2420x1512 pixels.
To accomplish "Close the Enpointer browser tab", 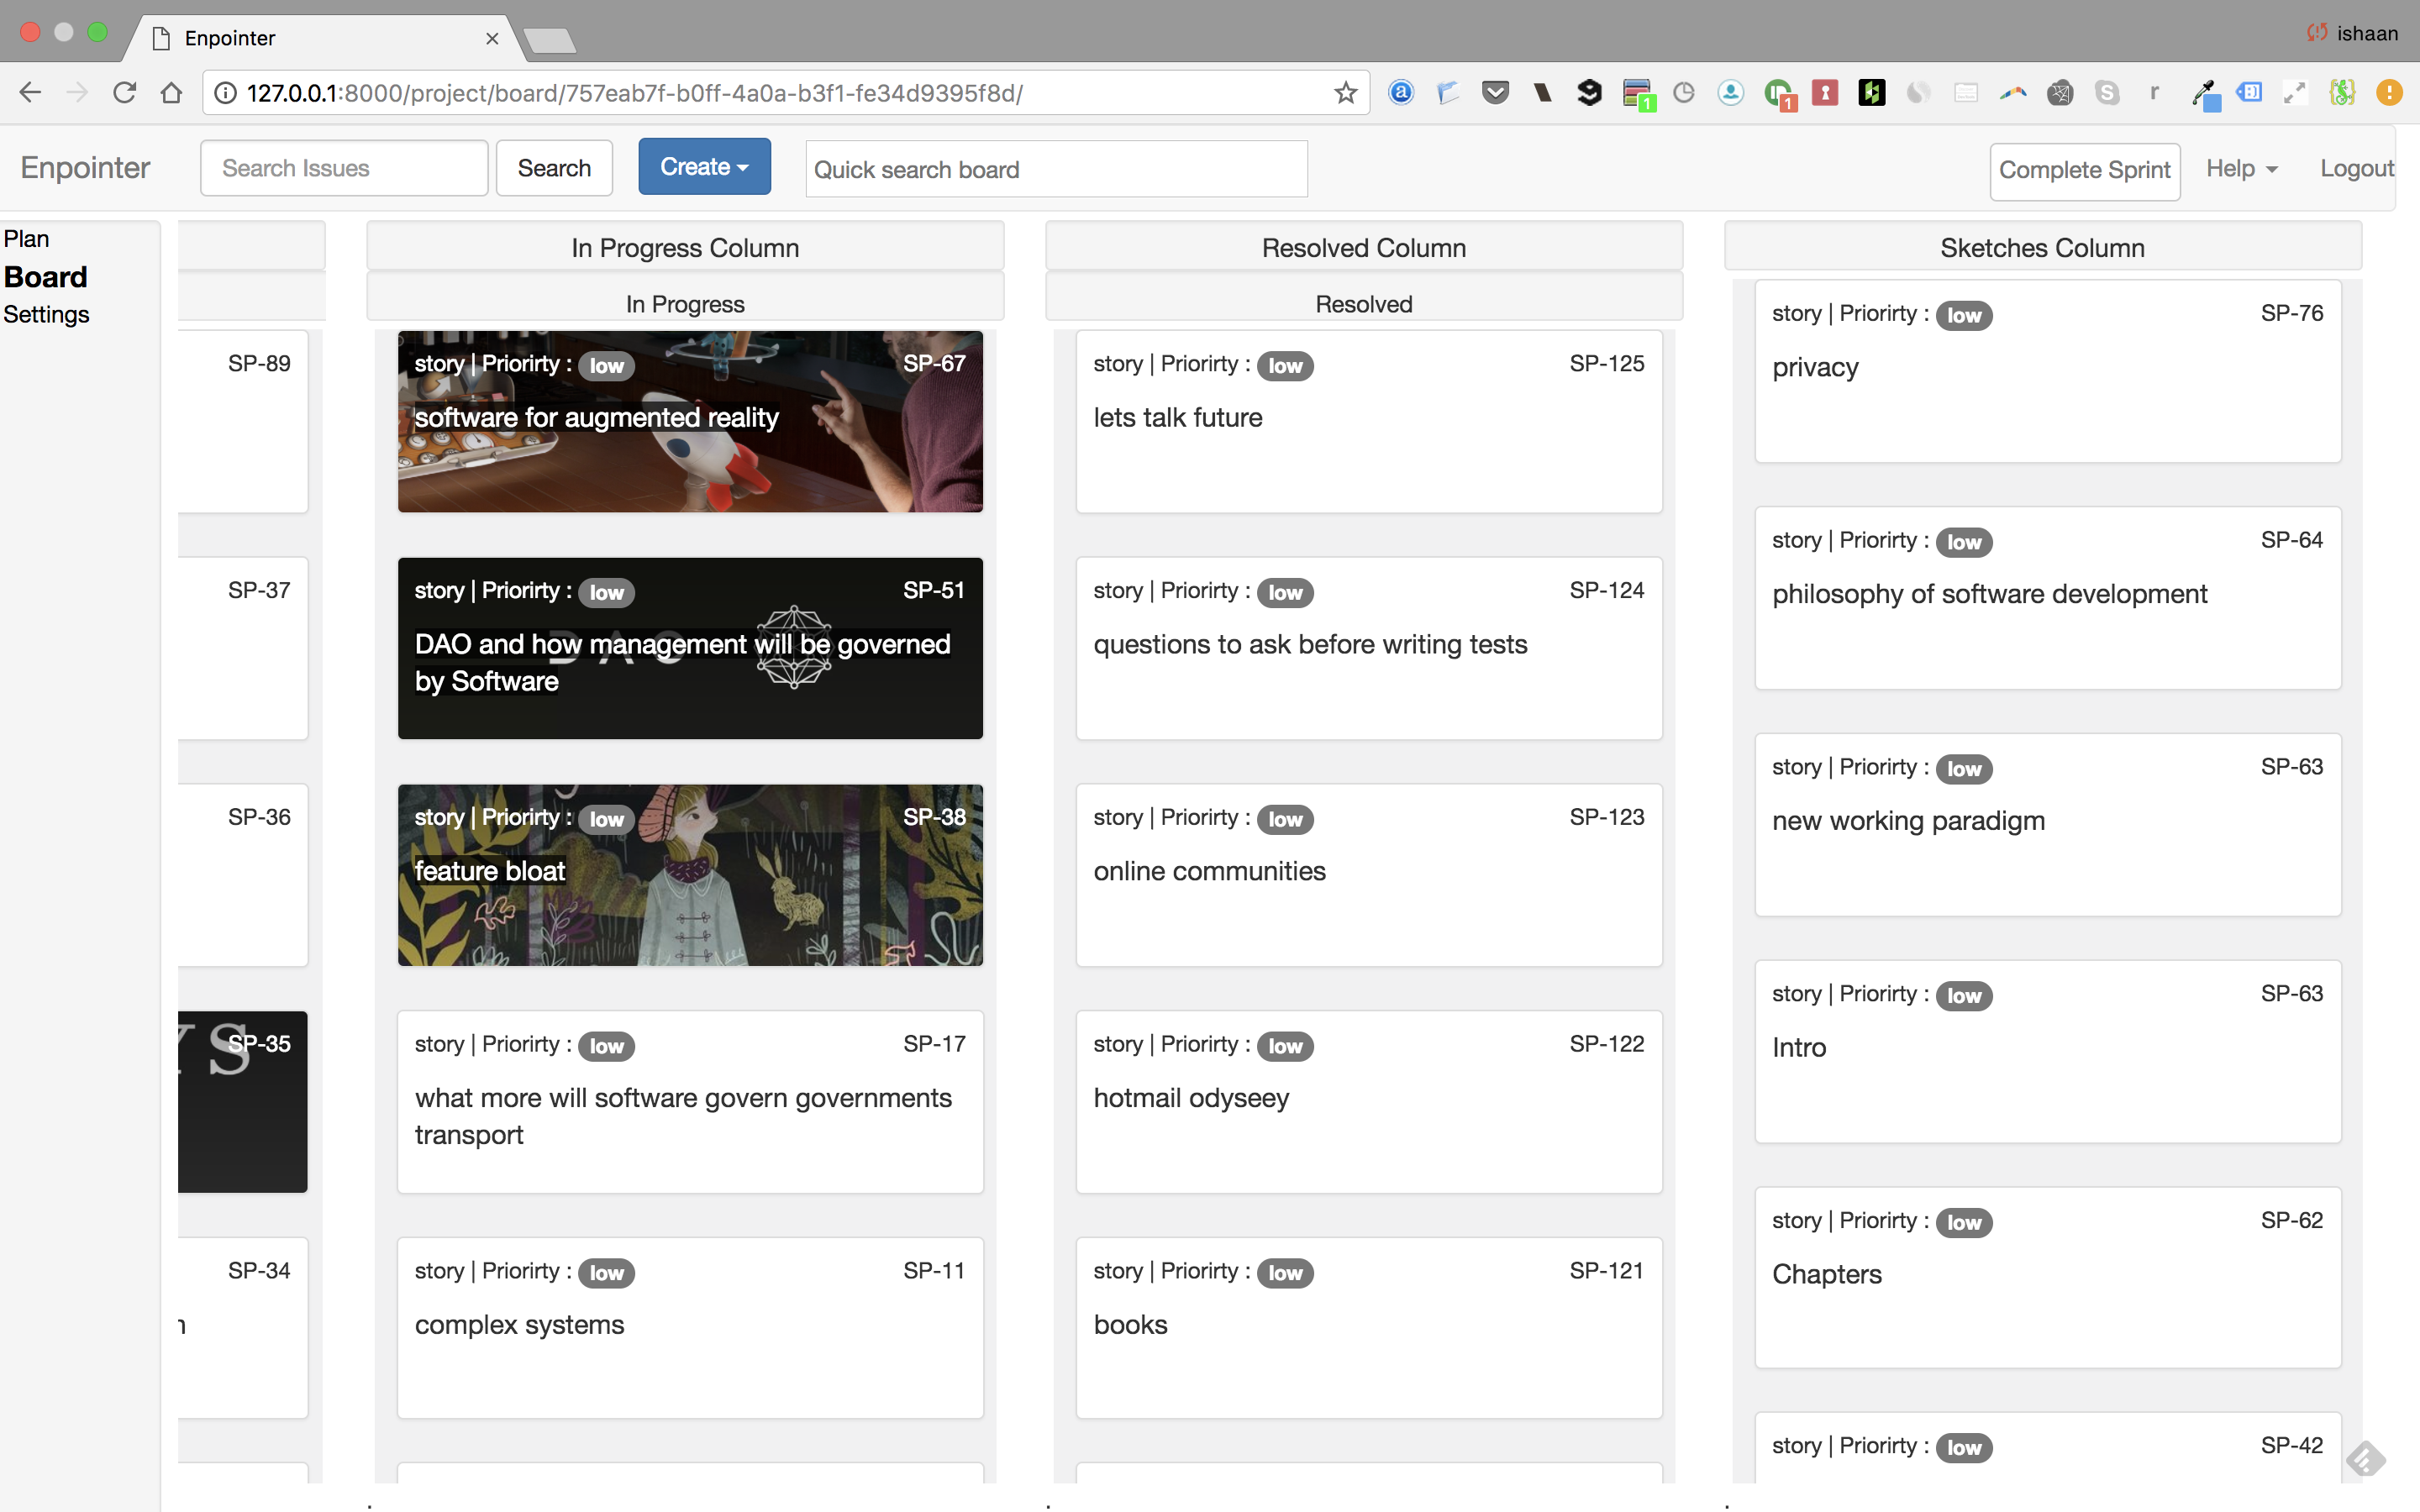I will tap(492, 38).
